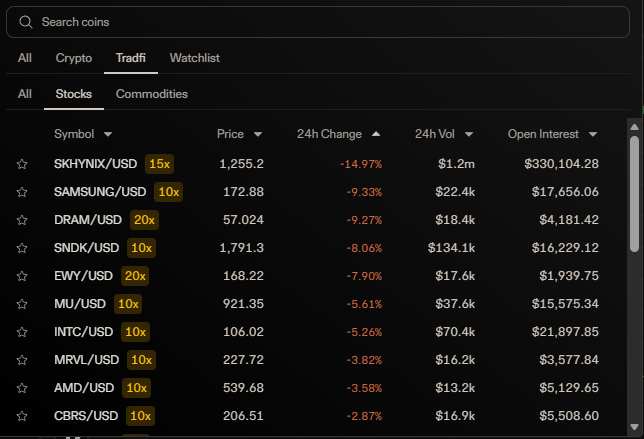The image size is (644, 439).
Task: Select the top-level All tab
Action: [25, 58]
